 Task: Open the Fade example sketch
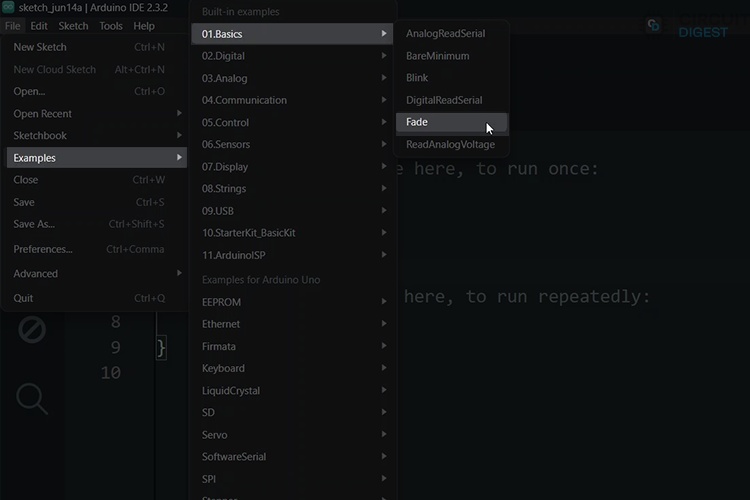coord(452,122)
